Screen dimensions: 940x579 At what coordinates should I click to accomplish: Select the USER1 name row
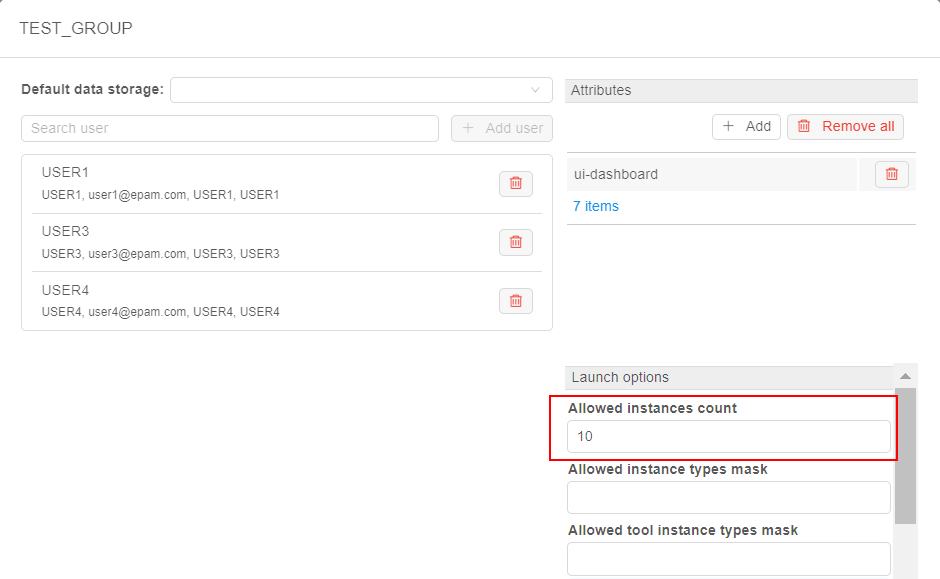[65, 173]
